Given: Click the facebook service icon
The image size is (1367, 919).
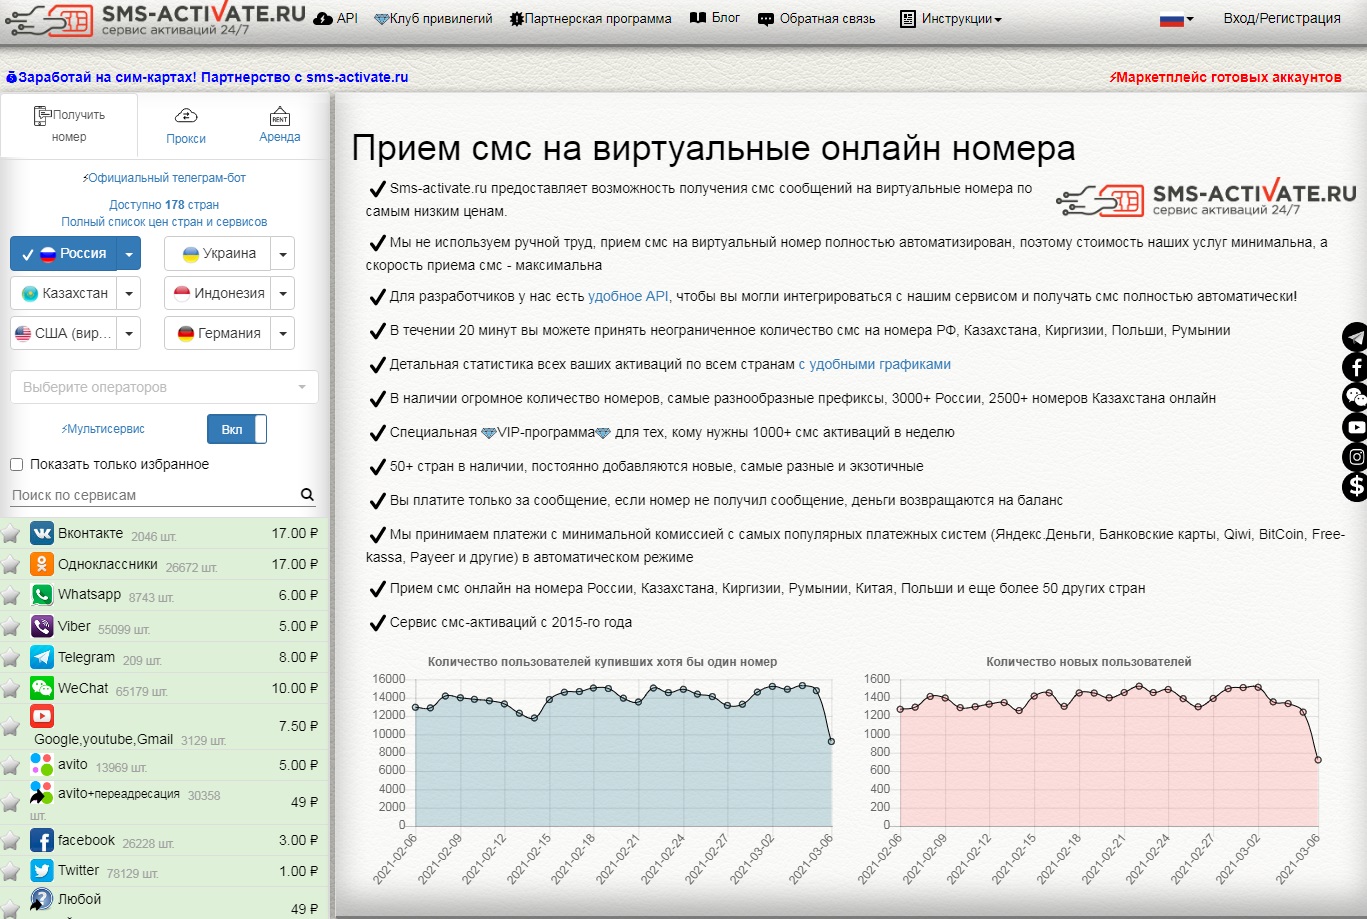Looking at the screenshot, I should tap(42, 840).
